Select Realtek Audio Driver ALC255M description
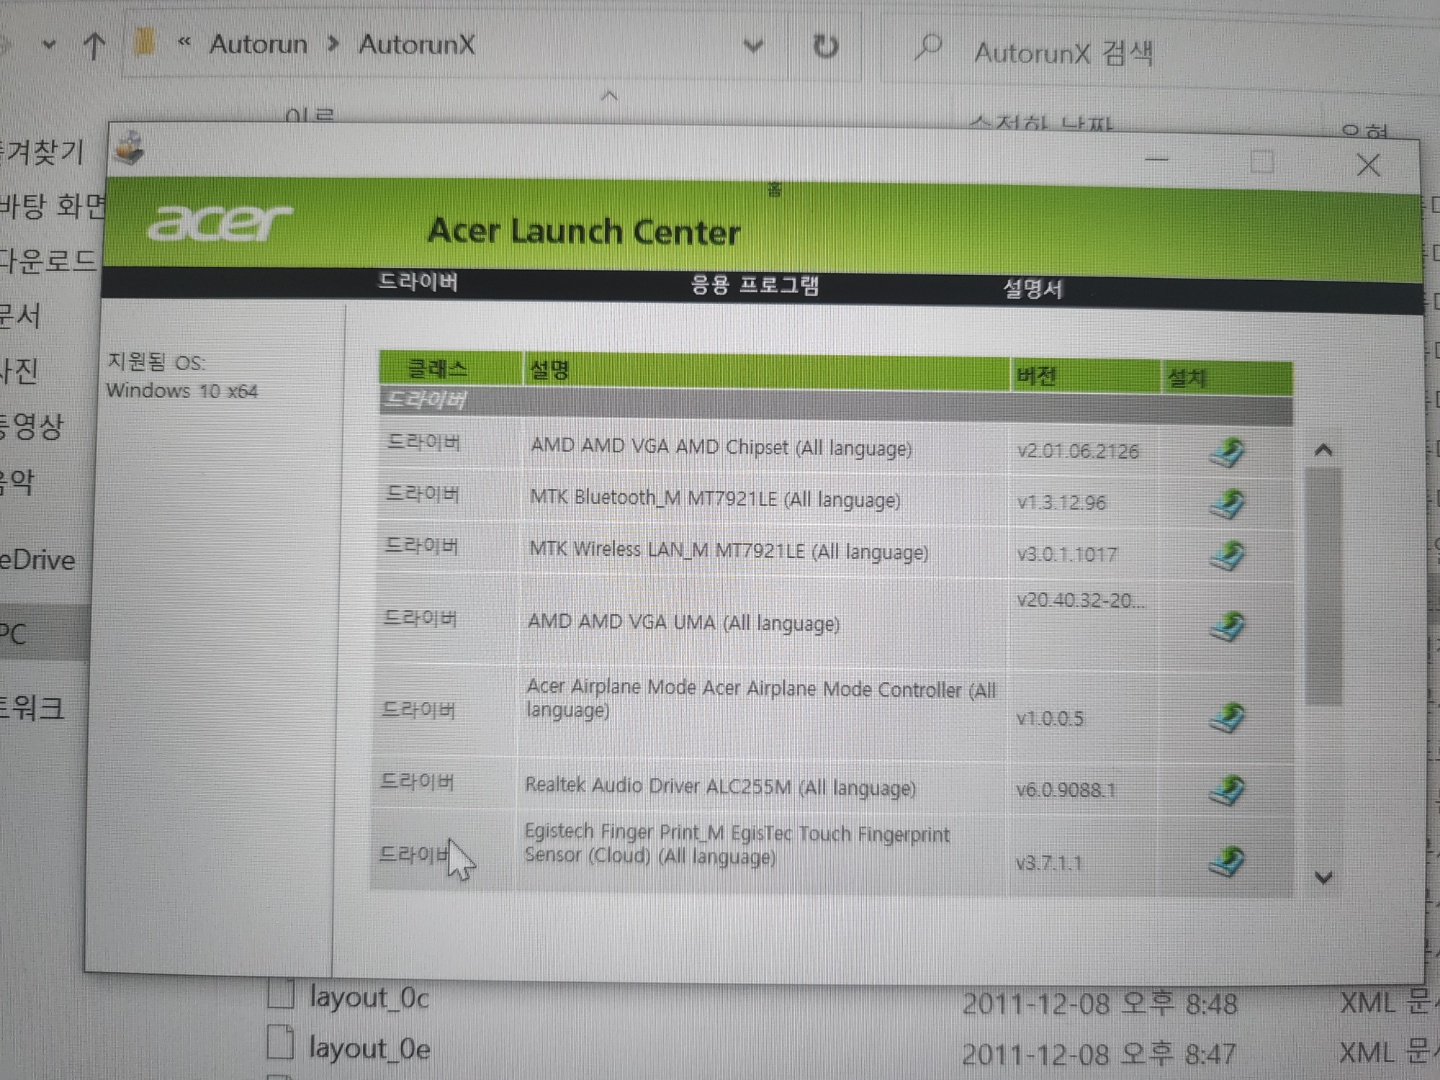The width and height of the screenshot is (1440, 1080). [x=720, y=787]
